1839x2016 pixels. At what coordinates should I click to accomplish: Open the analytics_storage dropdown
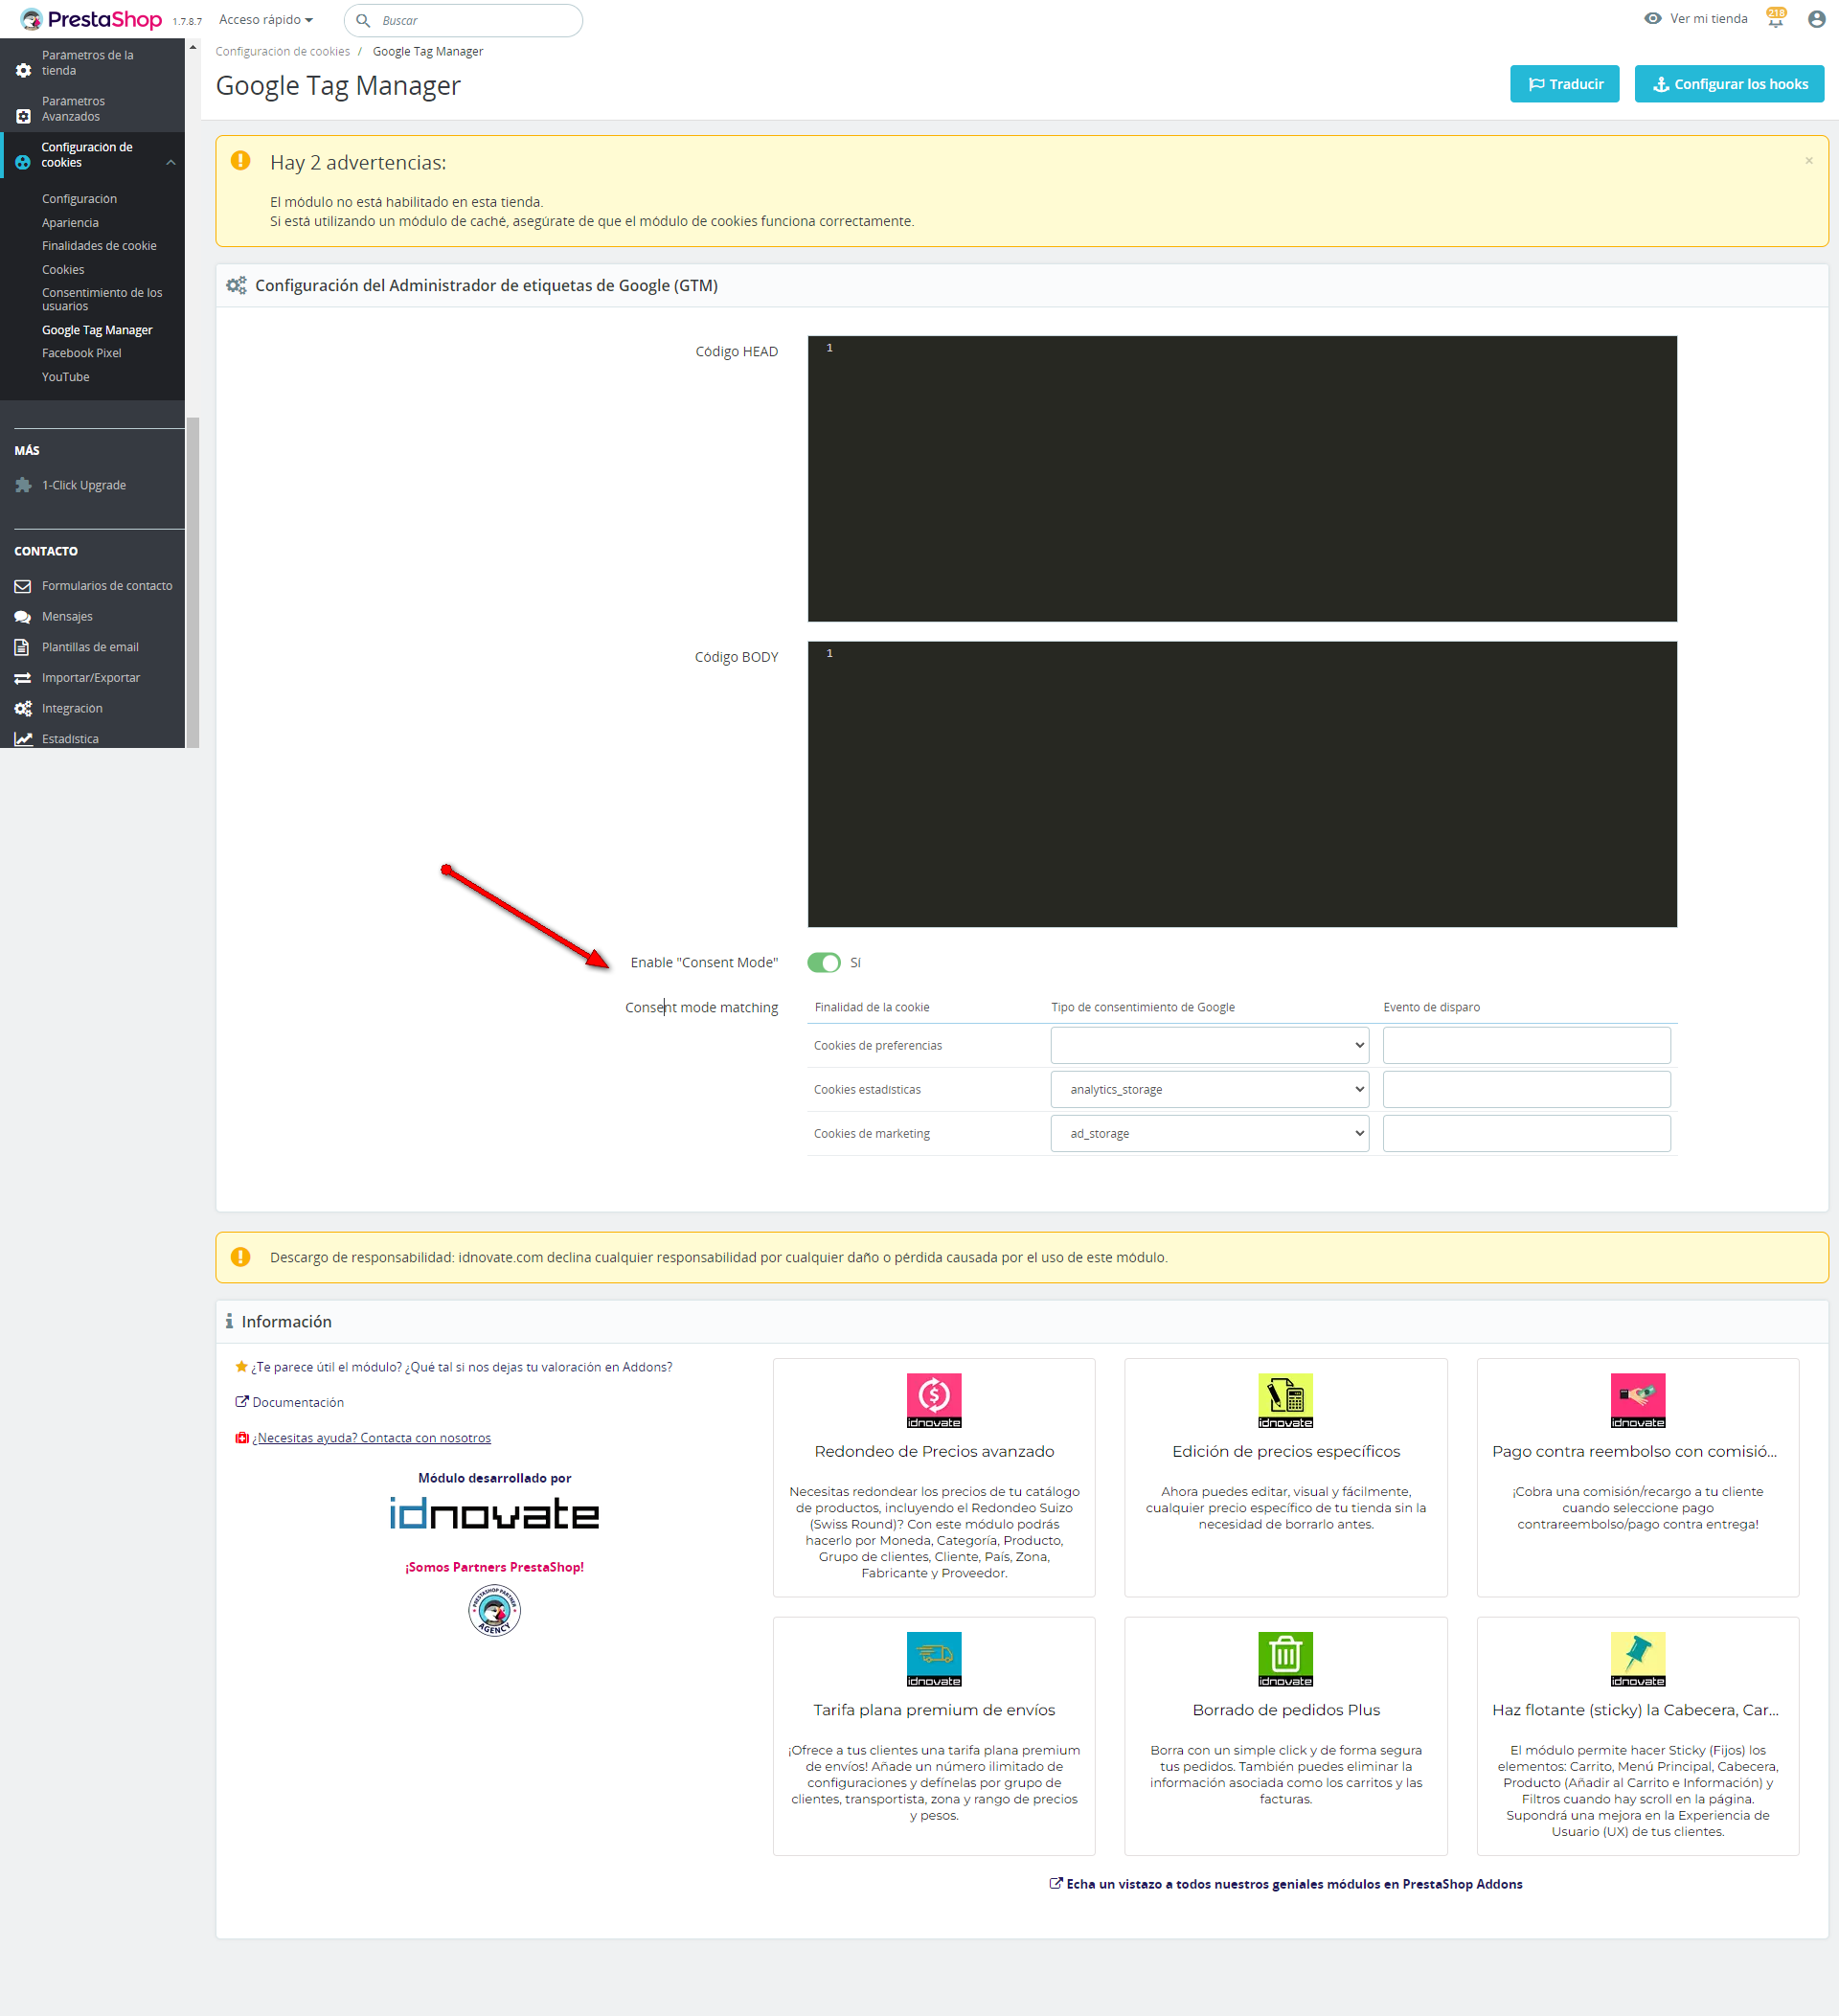point(1209,1089)
